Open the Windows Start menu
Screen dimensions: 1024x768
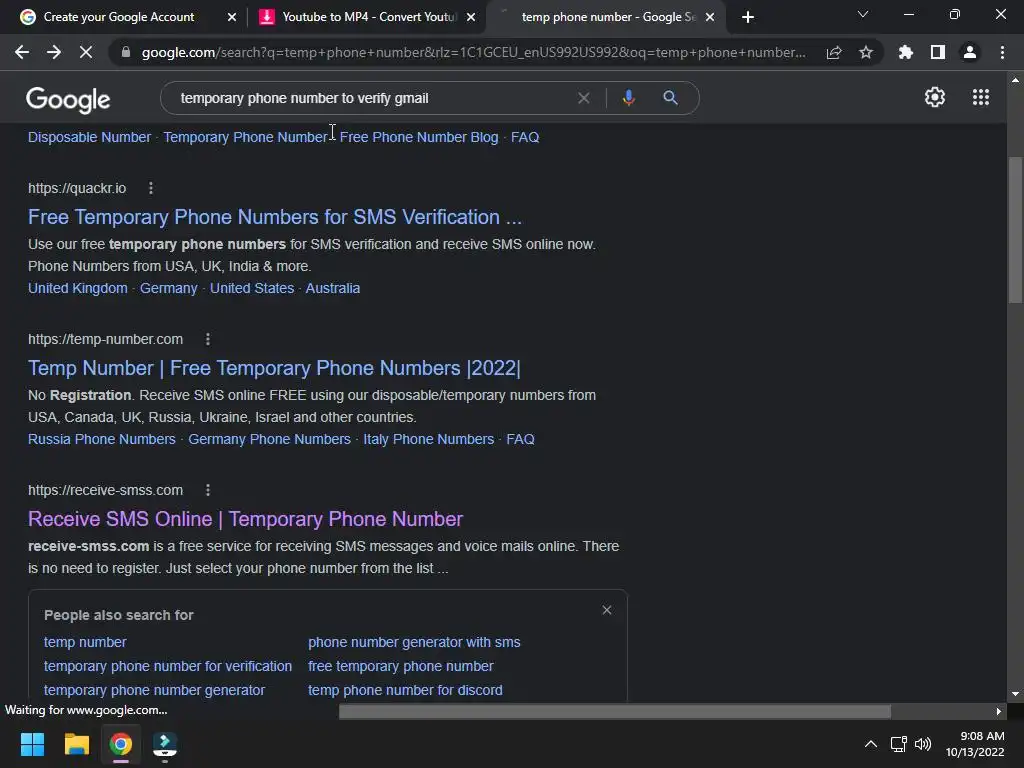click(32, 744)
